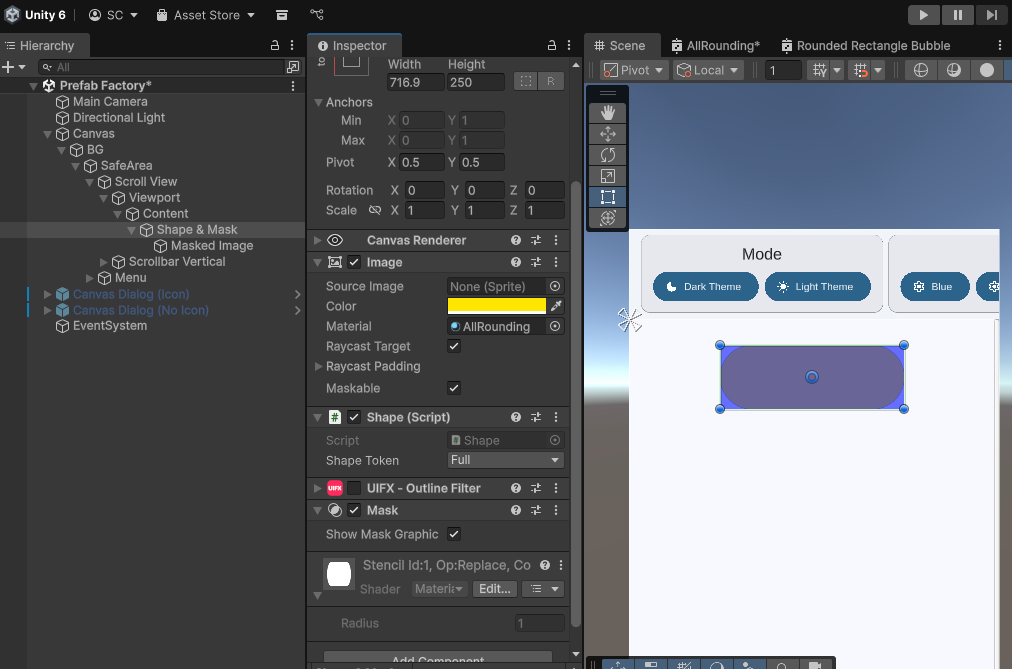Image resolution: width=1012 pixels, height=669 pixels.
Task: Select the Scale tool
Action: click(x=607, y=175)
